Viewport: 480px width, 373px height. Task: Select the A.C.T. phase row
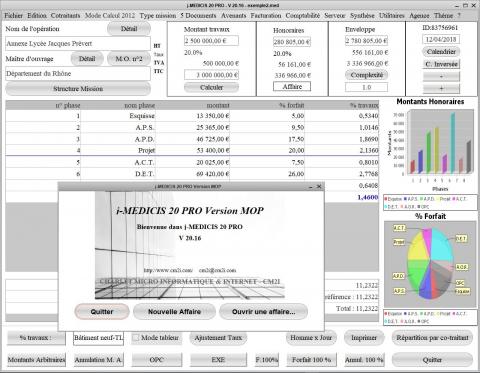[x=192, y=162]
